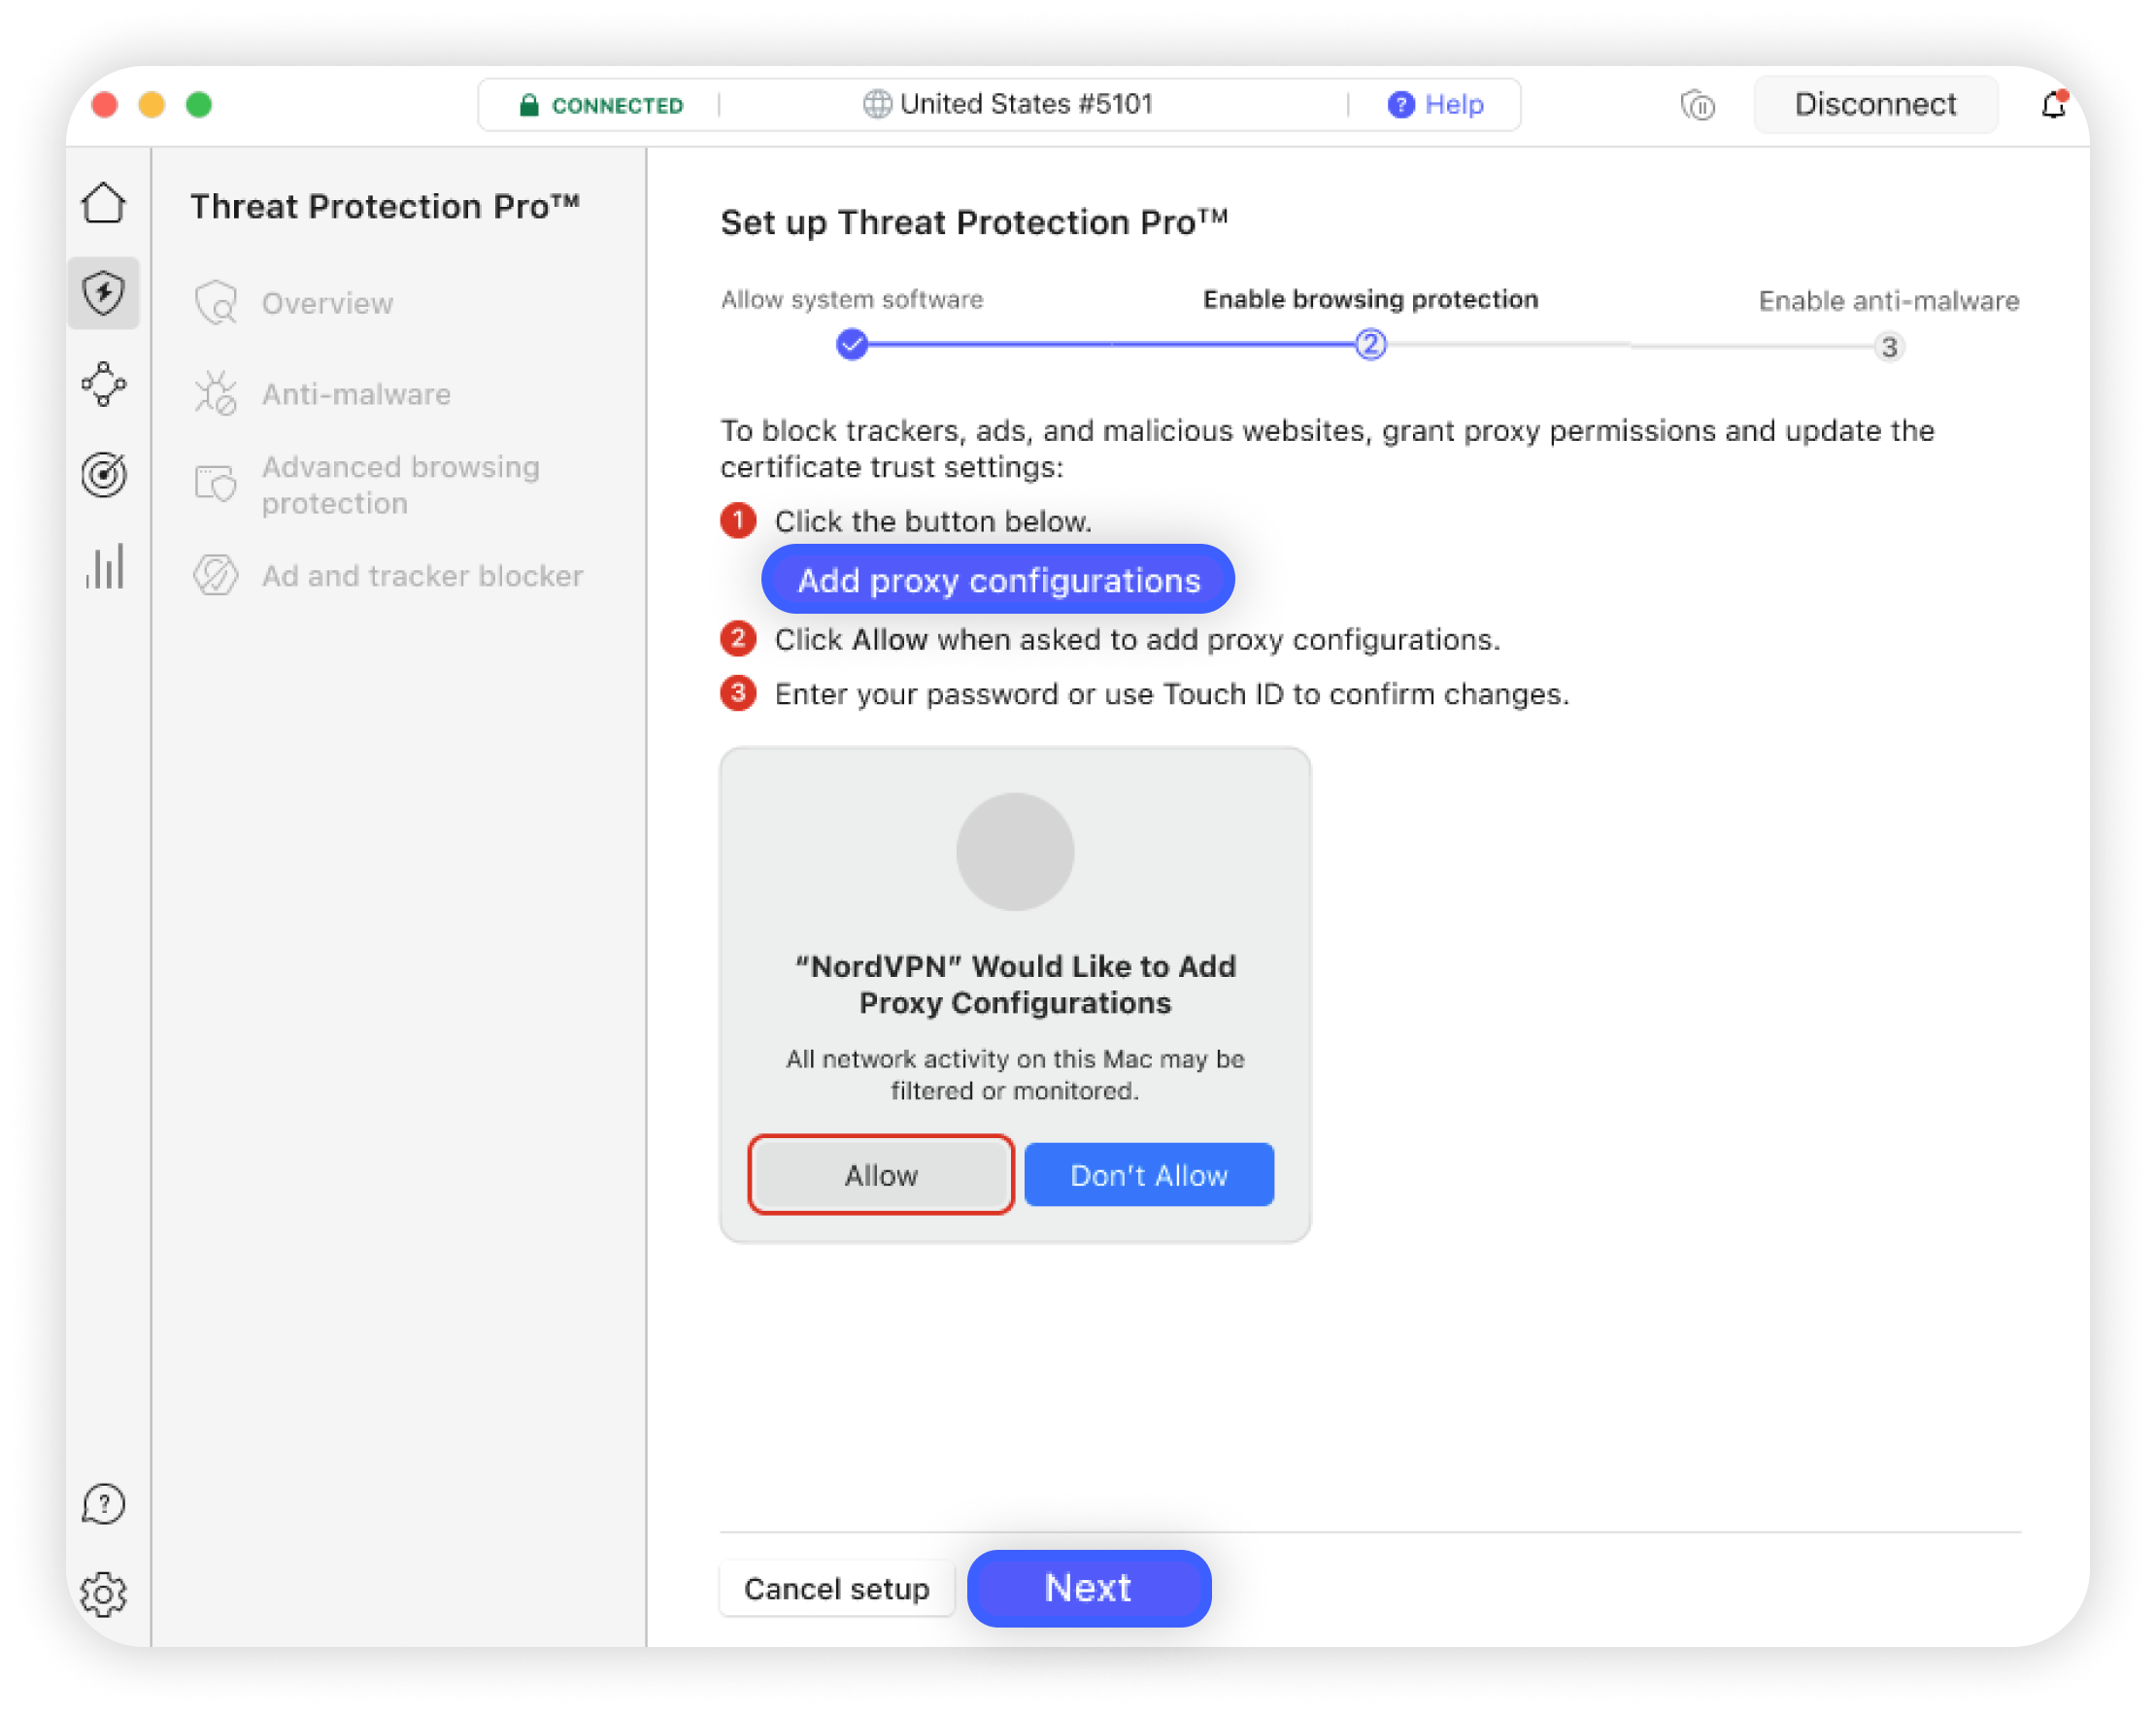
Task: Open Ad and tracker blocker item
Action: coord(422,576)
